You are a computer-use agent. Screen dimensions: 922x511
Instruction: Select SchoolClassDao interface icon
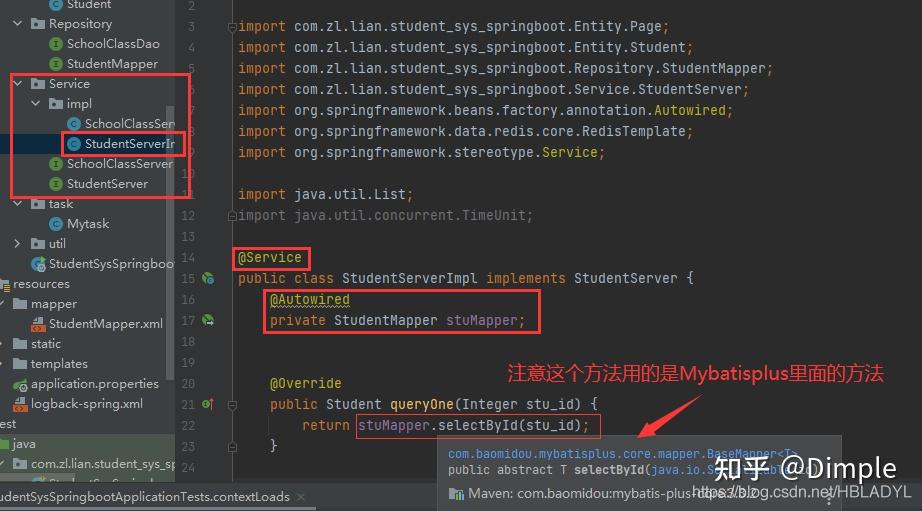[x=56, y=44]
